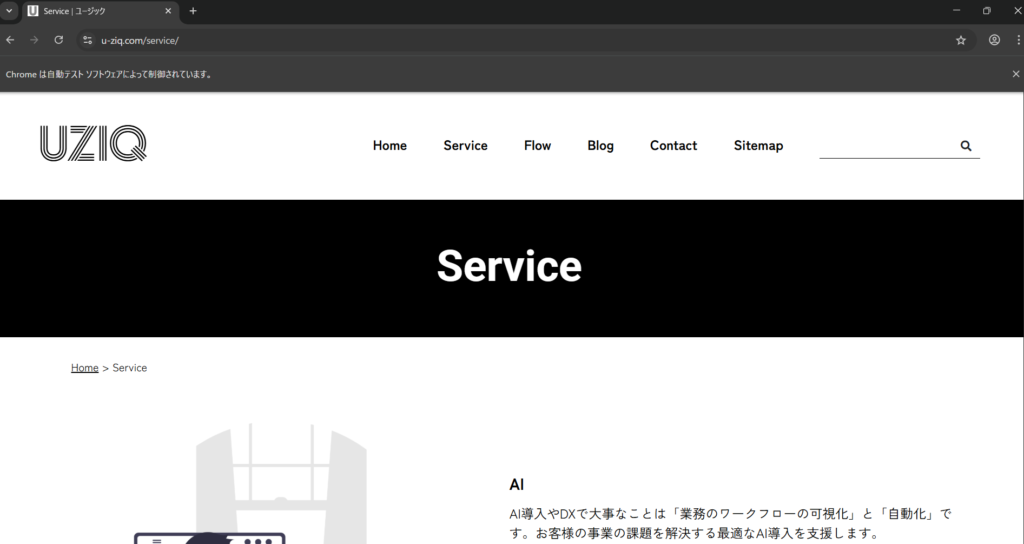Open the Chrome three-dot menu

[x=1017, y=40]
